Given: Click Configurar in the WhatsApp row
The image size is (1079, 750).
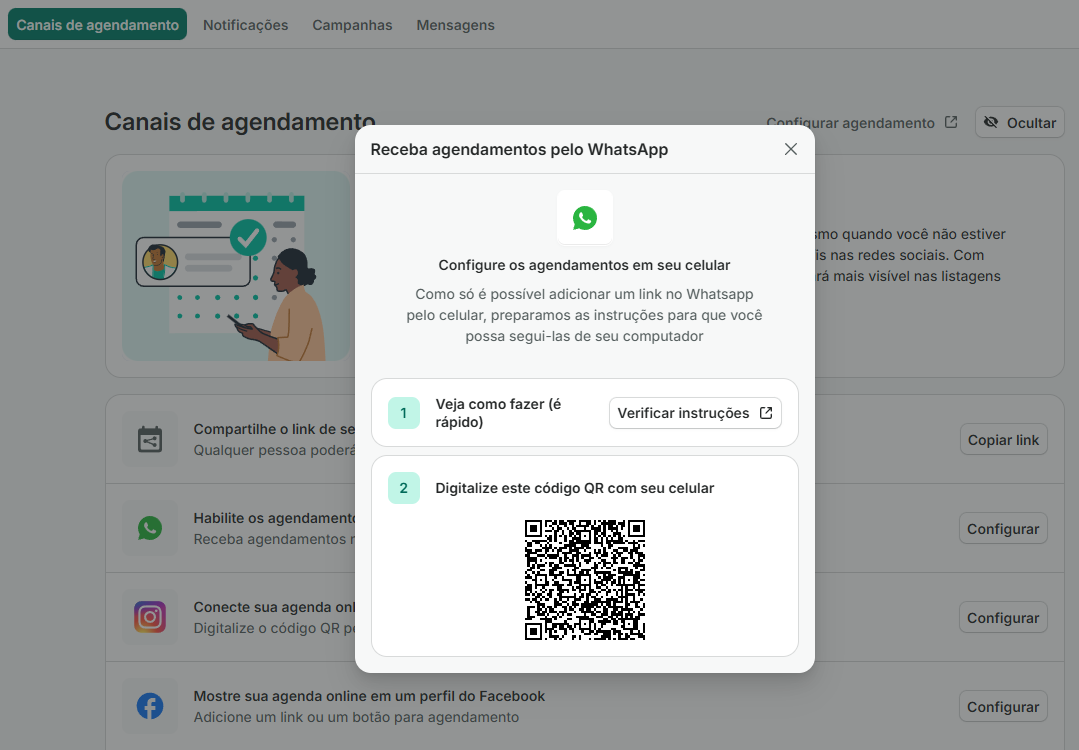Looking at the screenshot, I should pyautogui.click(x=1003, y=528).
